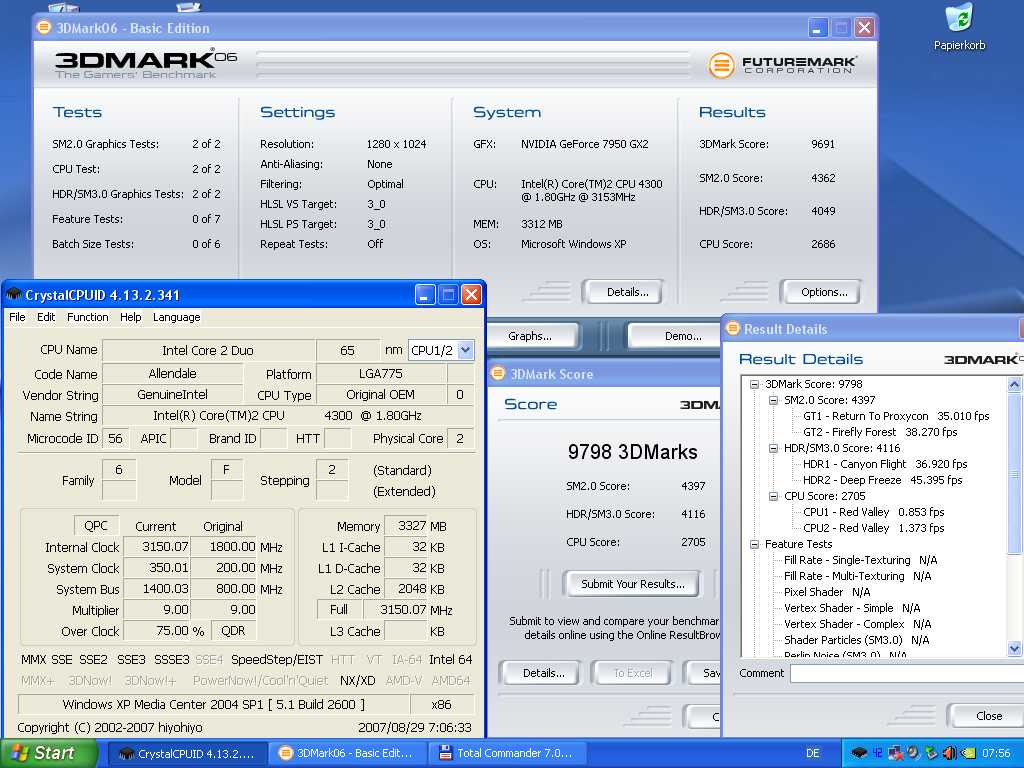1024x768 pixels.
Task: Collapse the 3DMark Score: 9798 tree node
Action: coord(754,384)
